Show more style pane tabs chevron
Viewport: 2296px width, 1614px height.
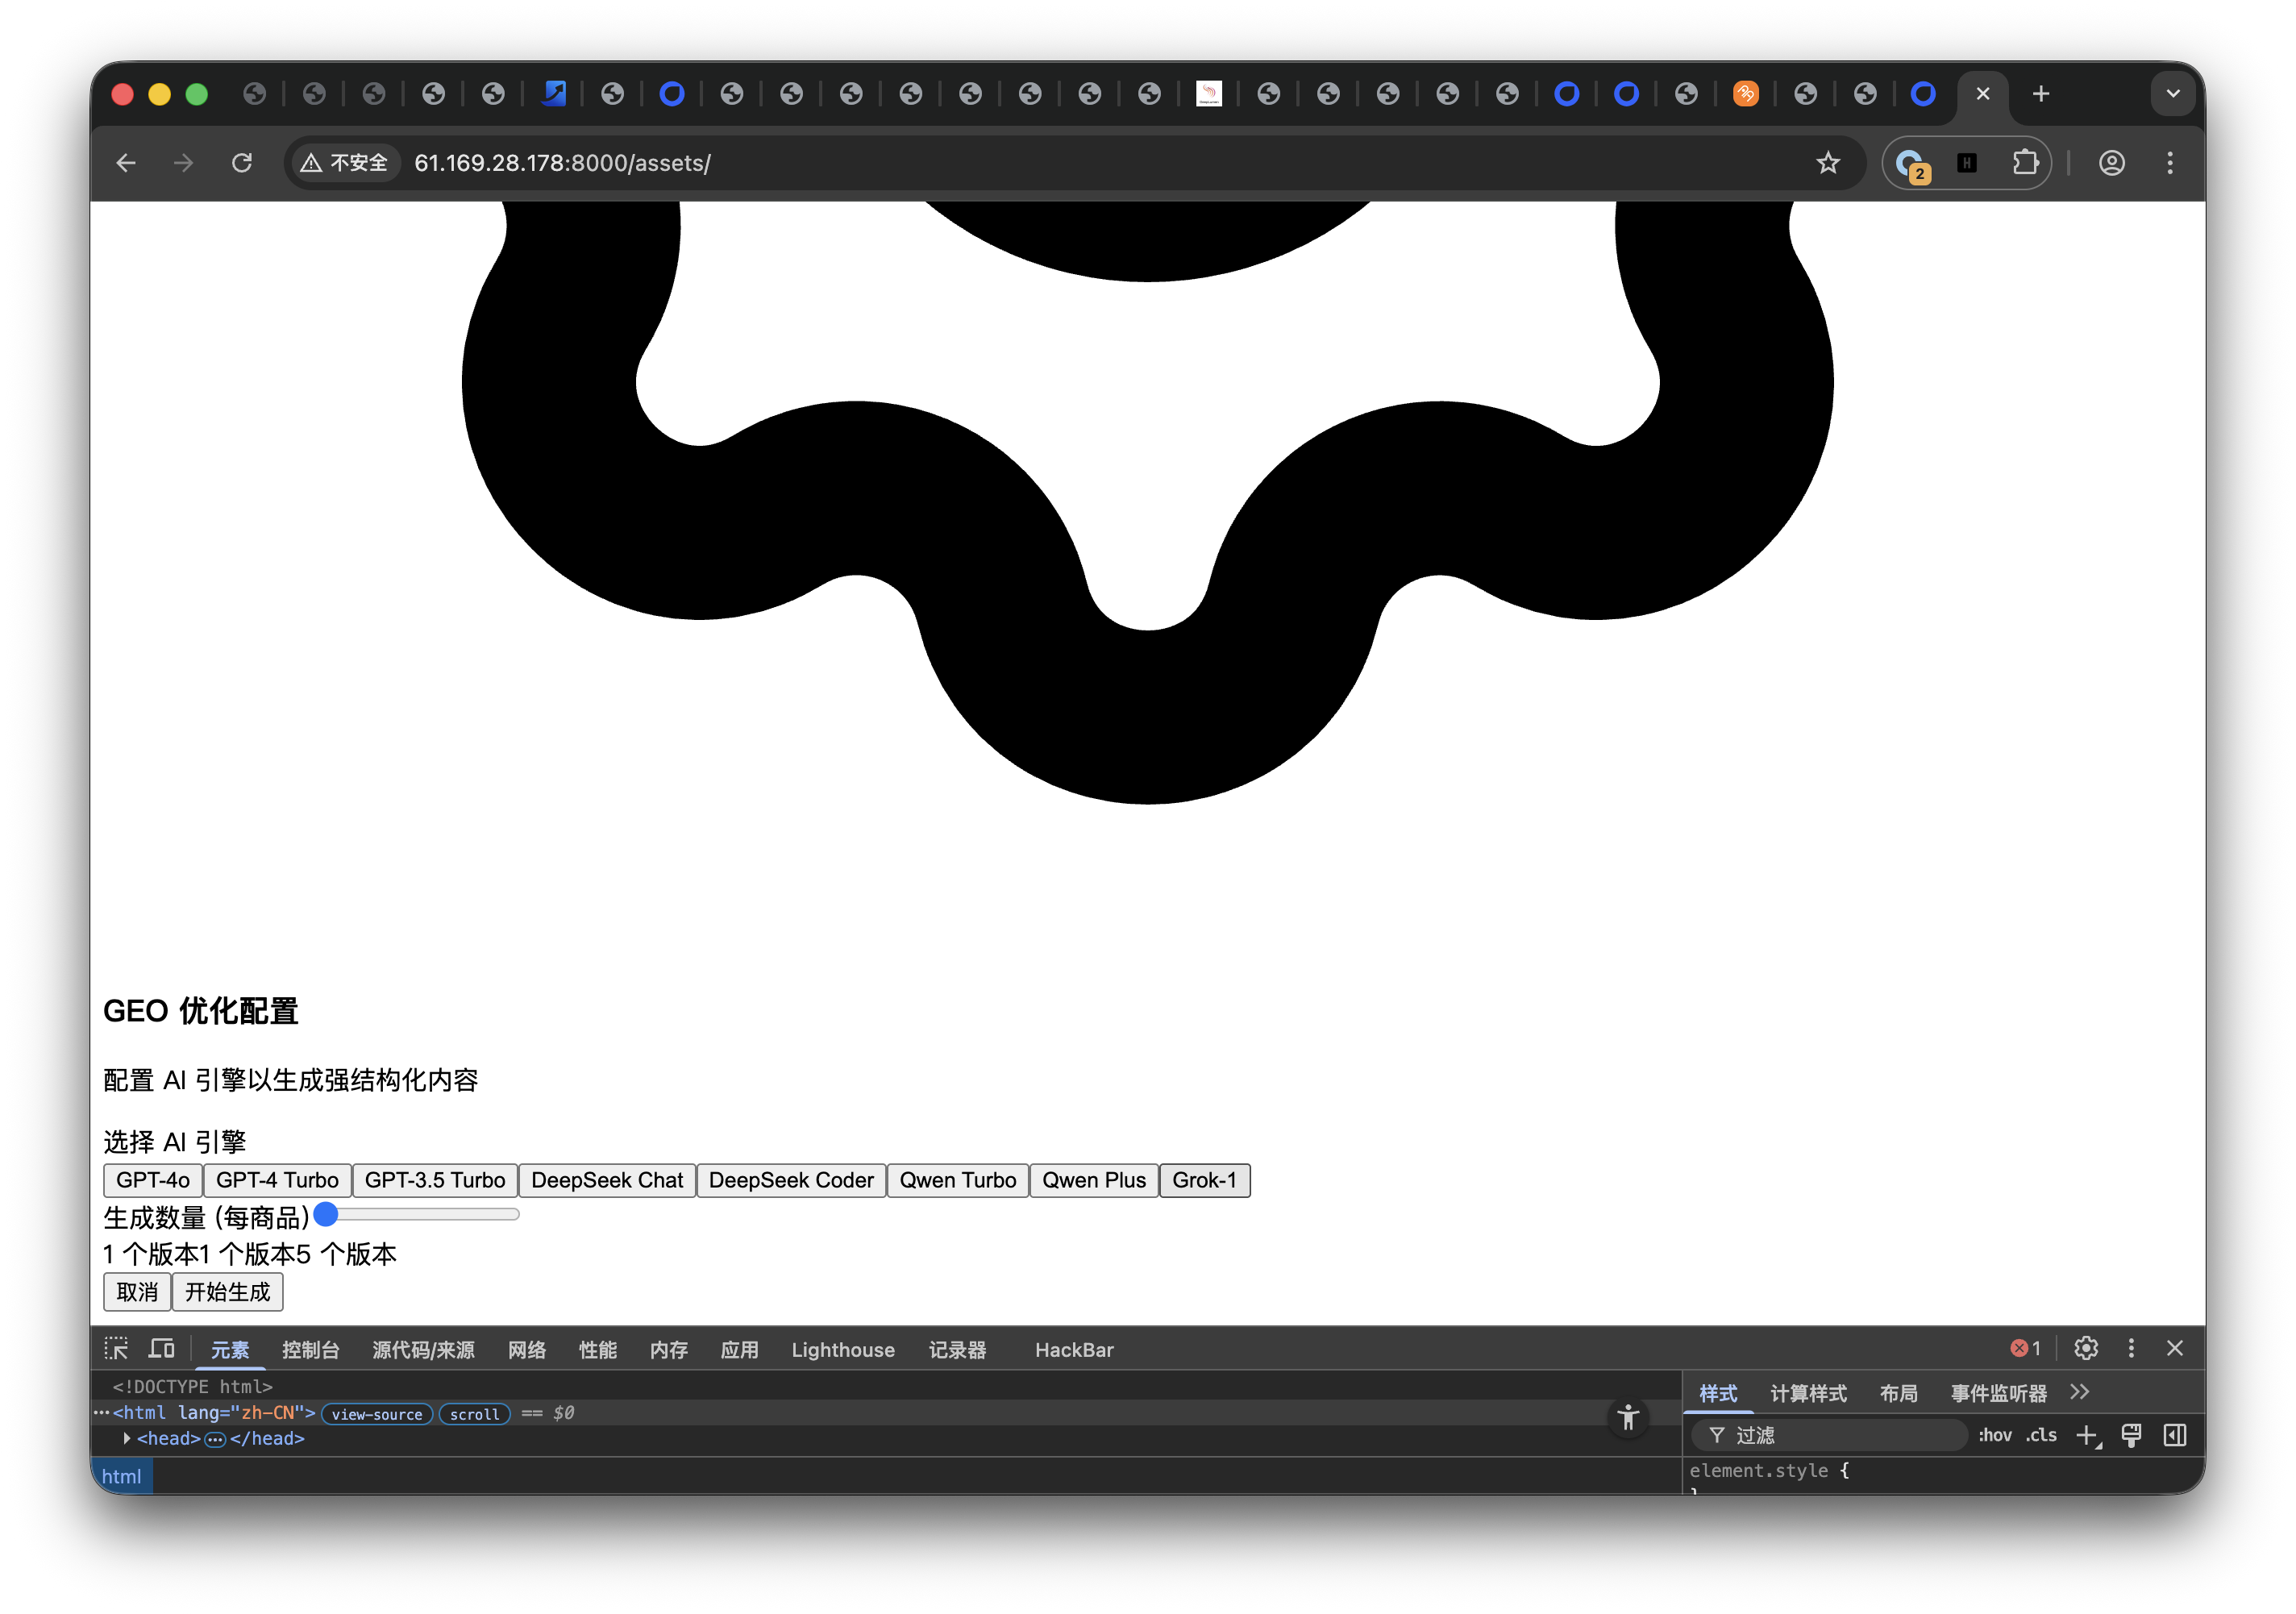point(2080,1393)
